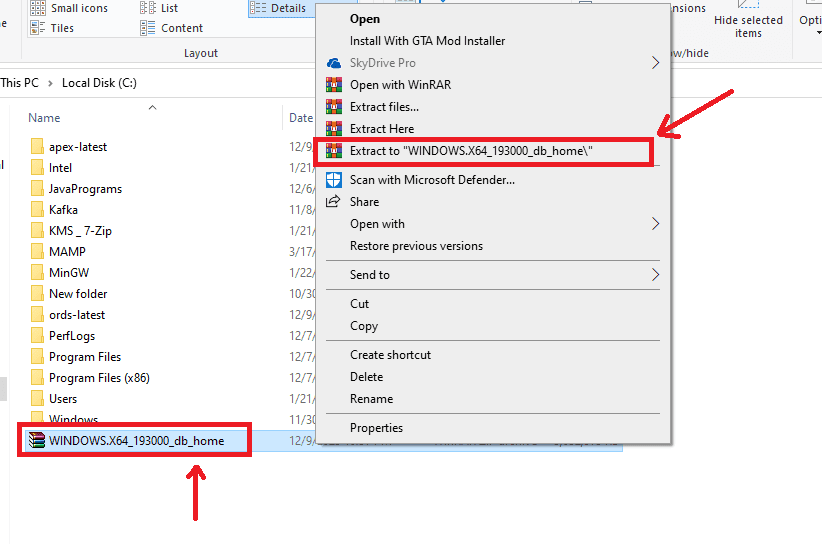Click the apex-latest folder icon
This screenshot has width=822, height=544.
[x=37, y=147]
